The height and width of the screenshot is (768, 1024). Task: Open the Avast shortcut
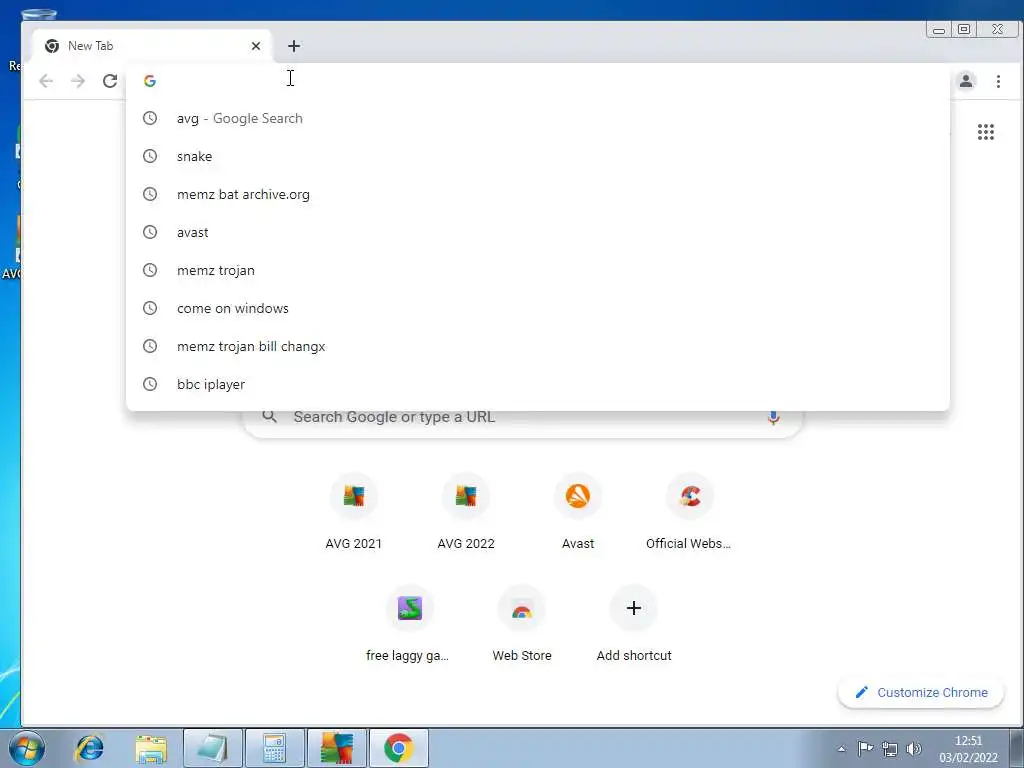coord(578,512)
